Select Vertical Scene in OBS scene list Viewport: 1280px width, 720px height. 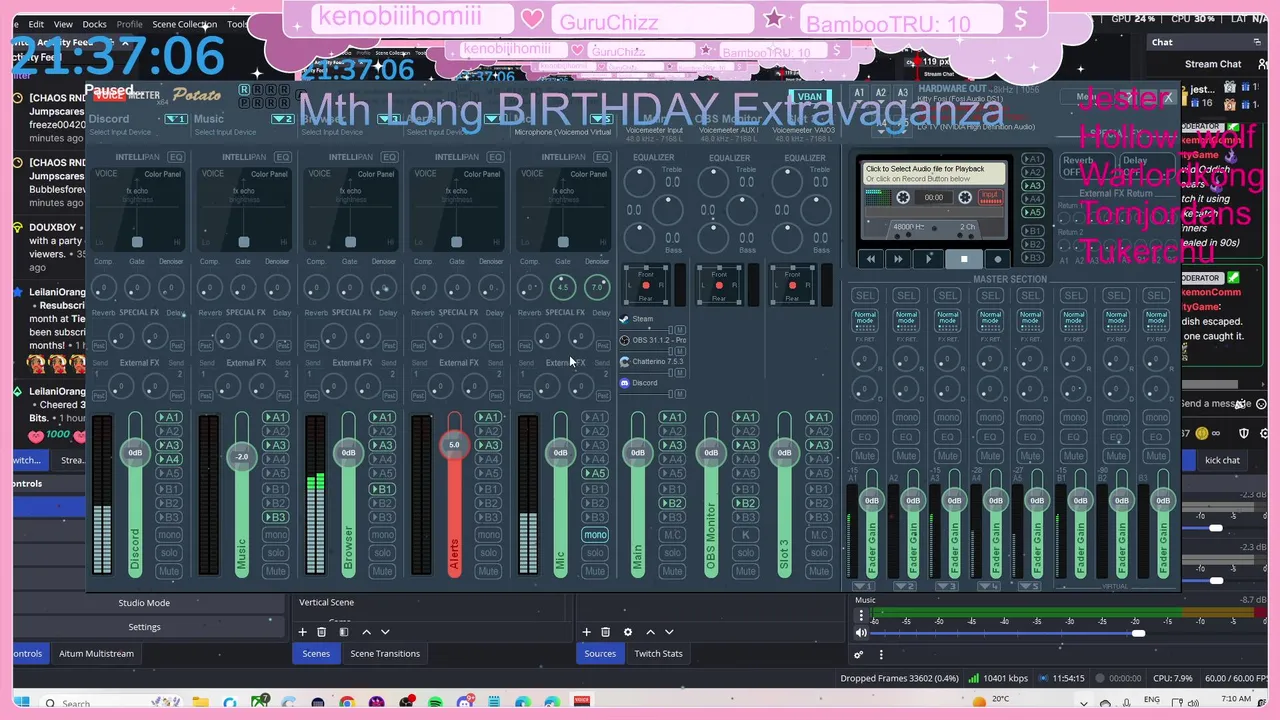pos(326,602)
